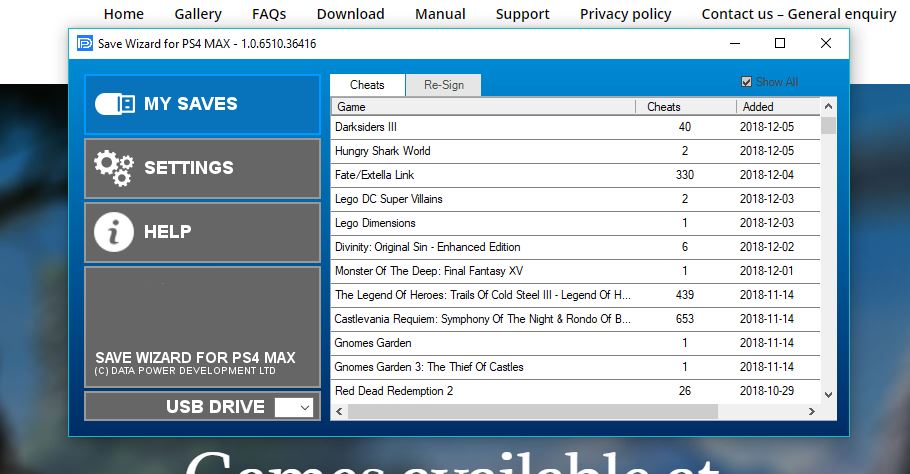Sort by the Cheats column header
Image resolution: width=910 pixels, height=474 pixels.
[x=685, y=107]
